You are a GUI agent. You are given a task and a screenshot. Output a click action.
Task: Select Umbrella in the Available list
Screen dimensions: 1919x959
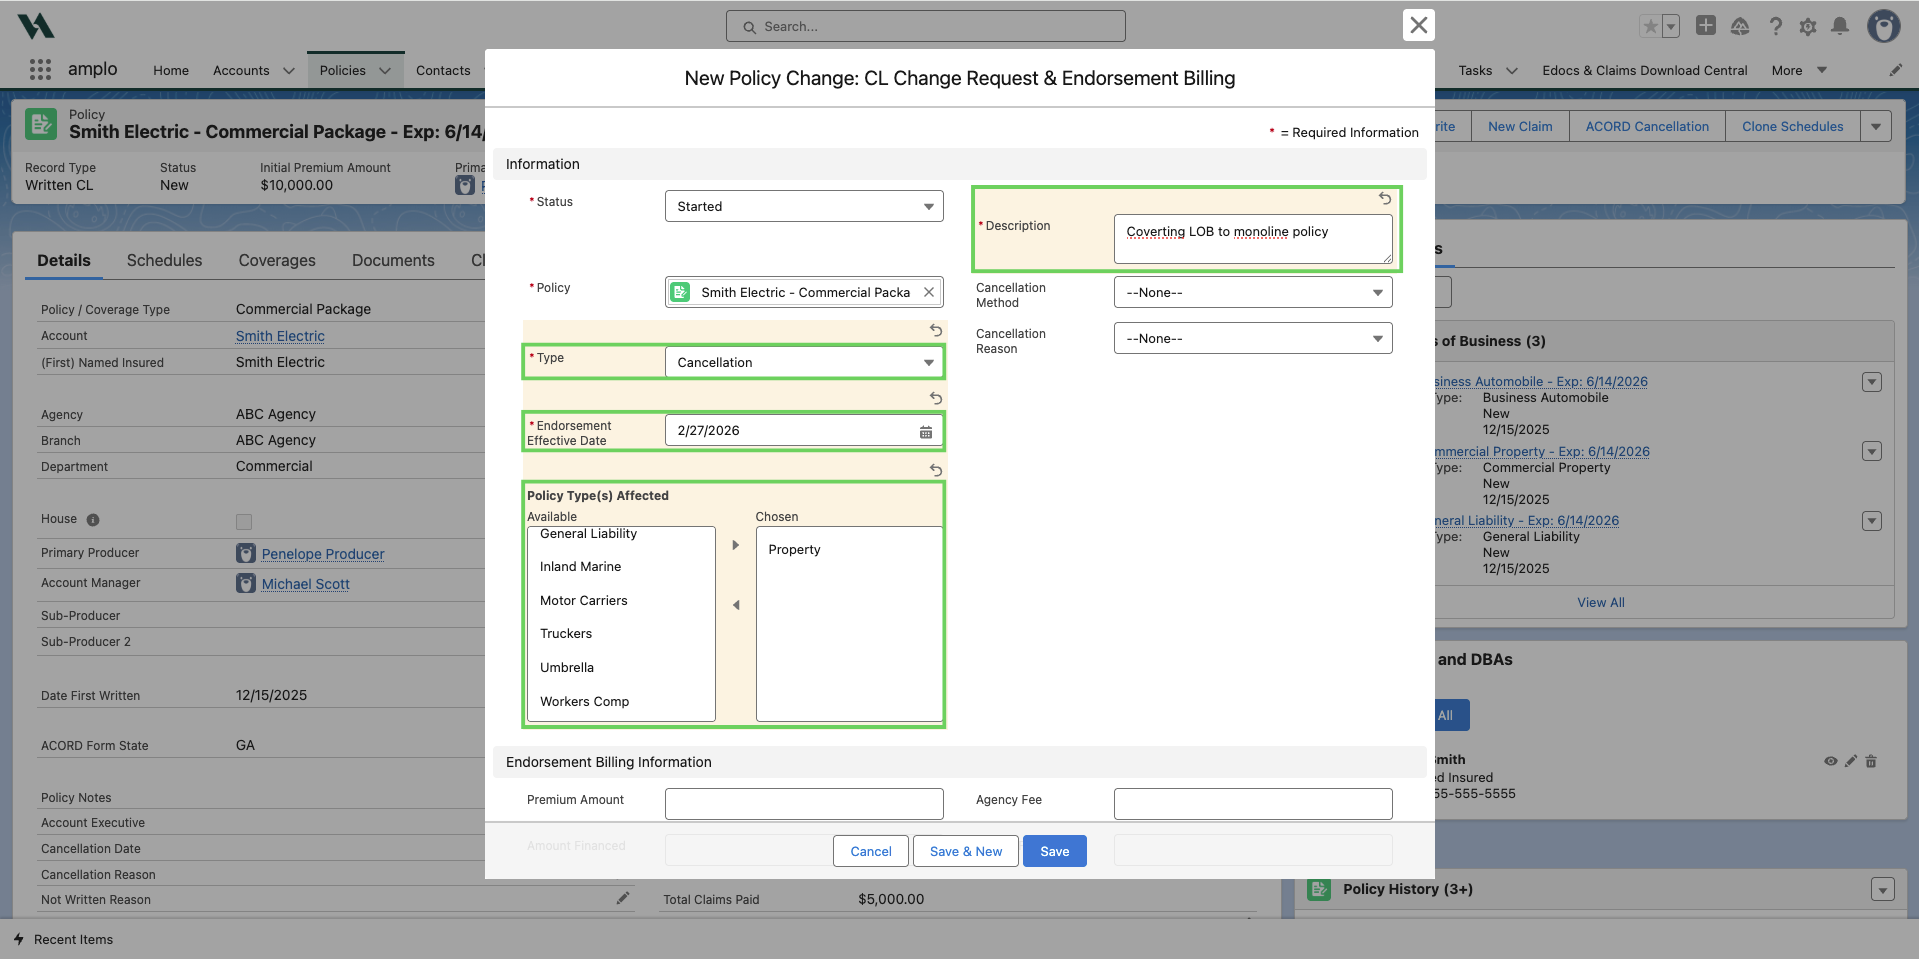tap(621, 668)
